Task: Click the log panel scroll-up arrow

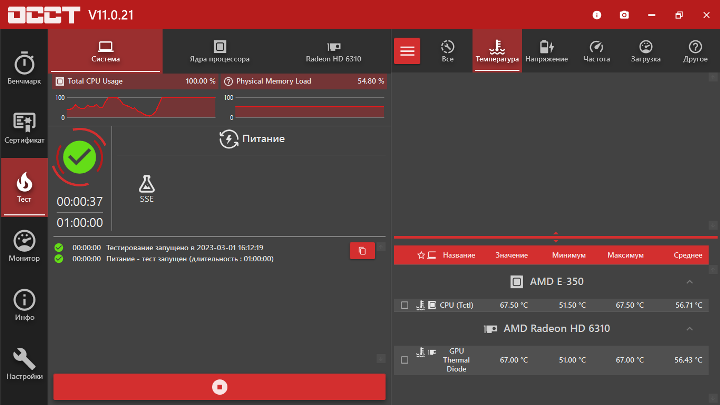Action: pos(381,248)
